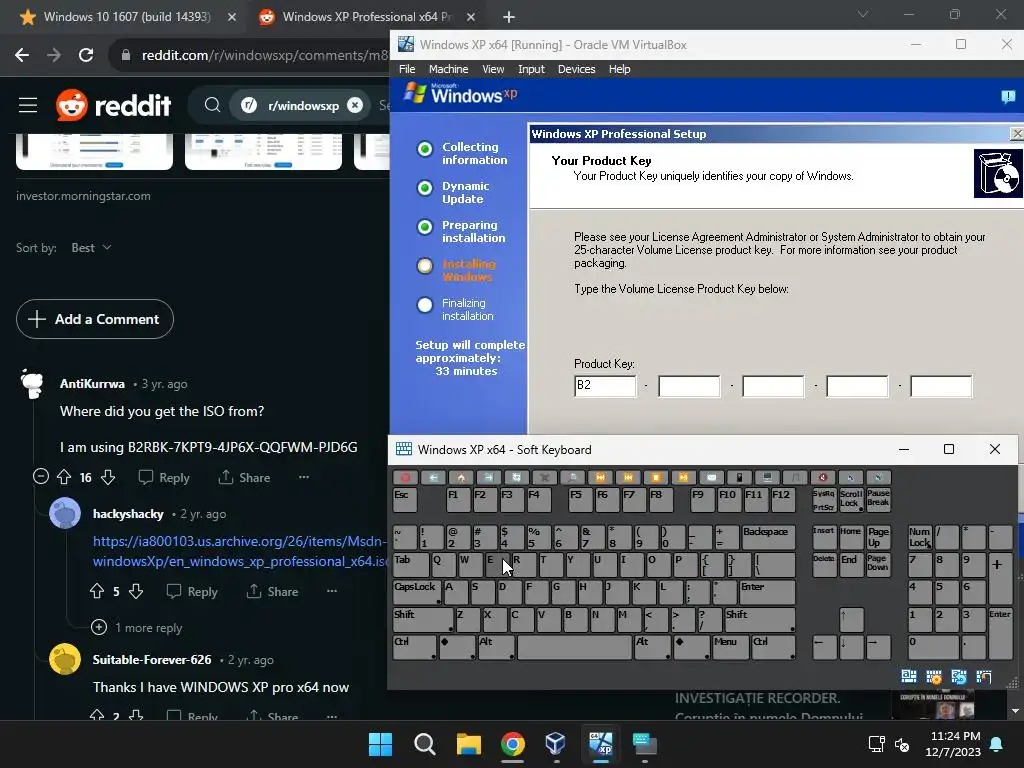Click the Play/Pause multimedia key

[683, 477]
